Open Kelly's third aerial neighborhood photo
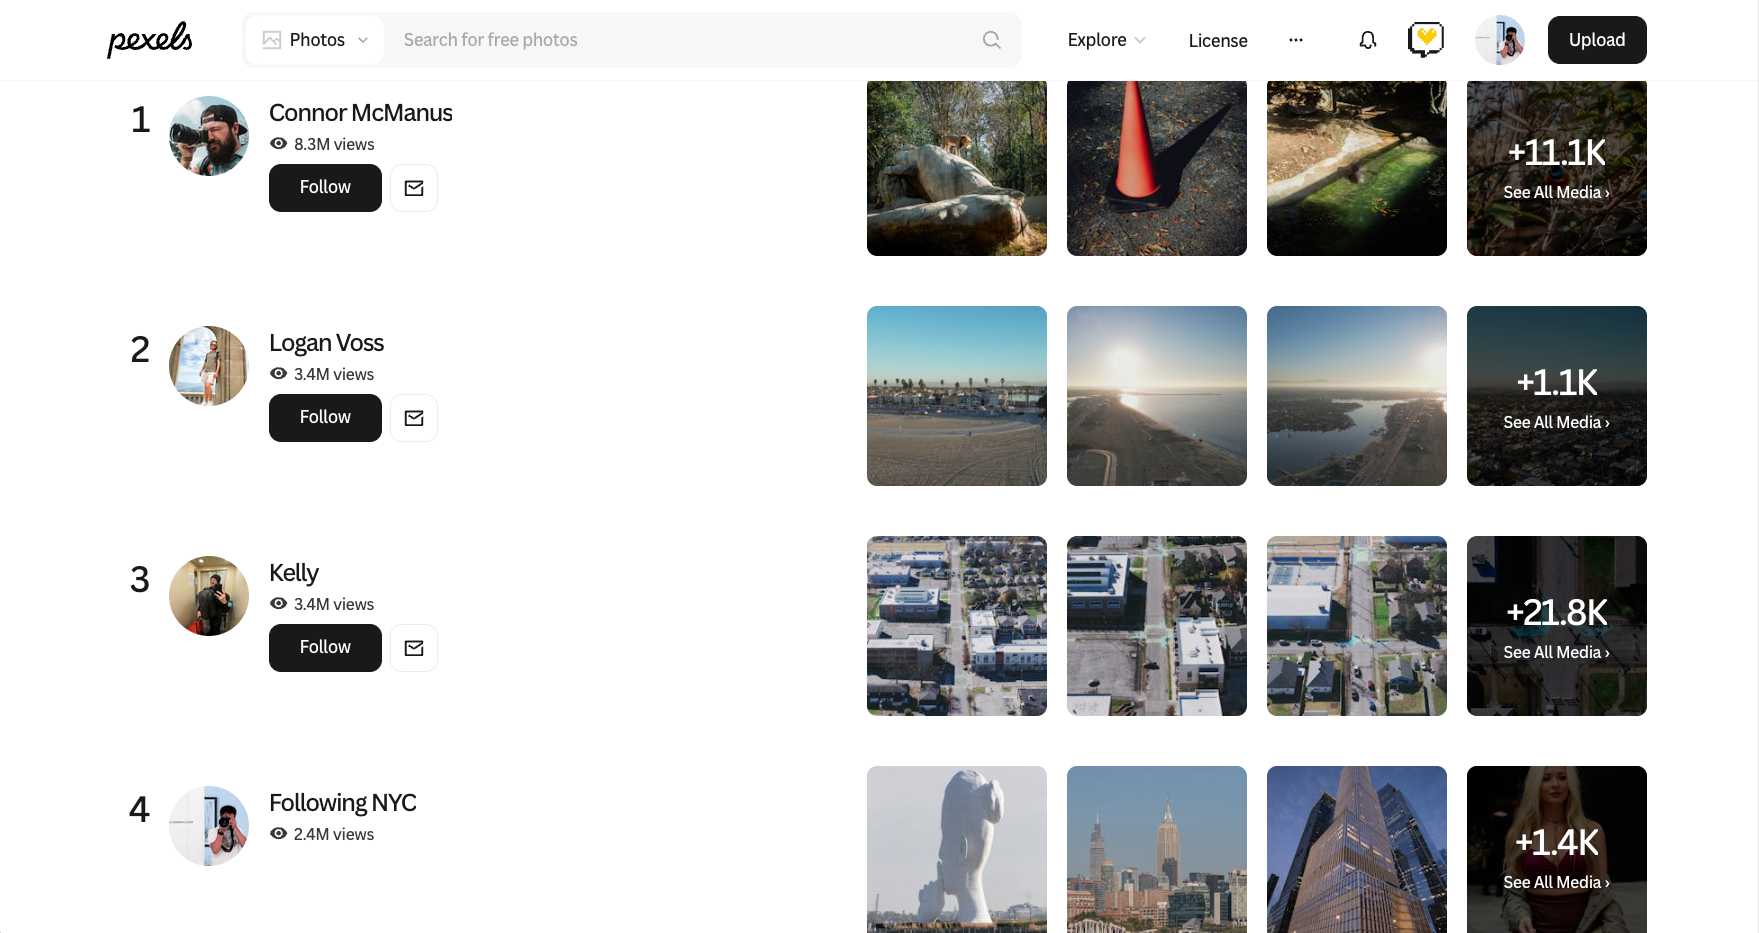 pos(1357,626)
